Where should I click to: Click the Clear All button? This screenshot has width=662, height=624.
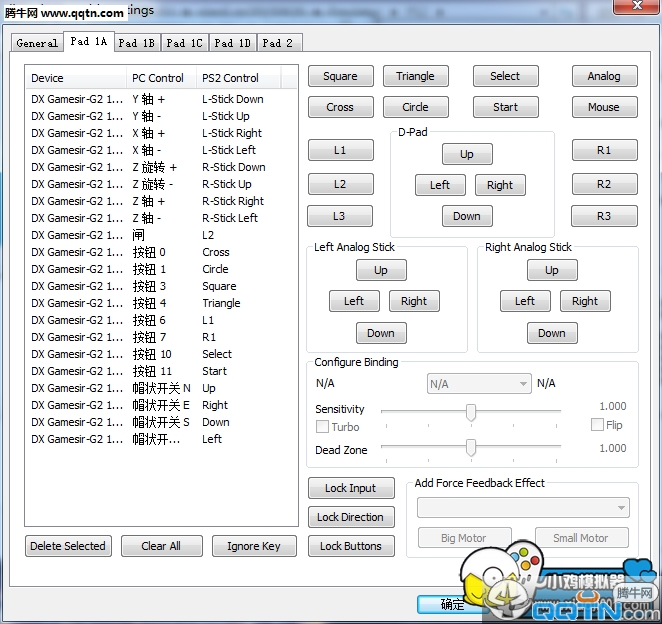(x=161, y=546)
